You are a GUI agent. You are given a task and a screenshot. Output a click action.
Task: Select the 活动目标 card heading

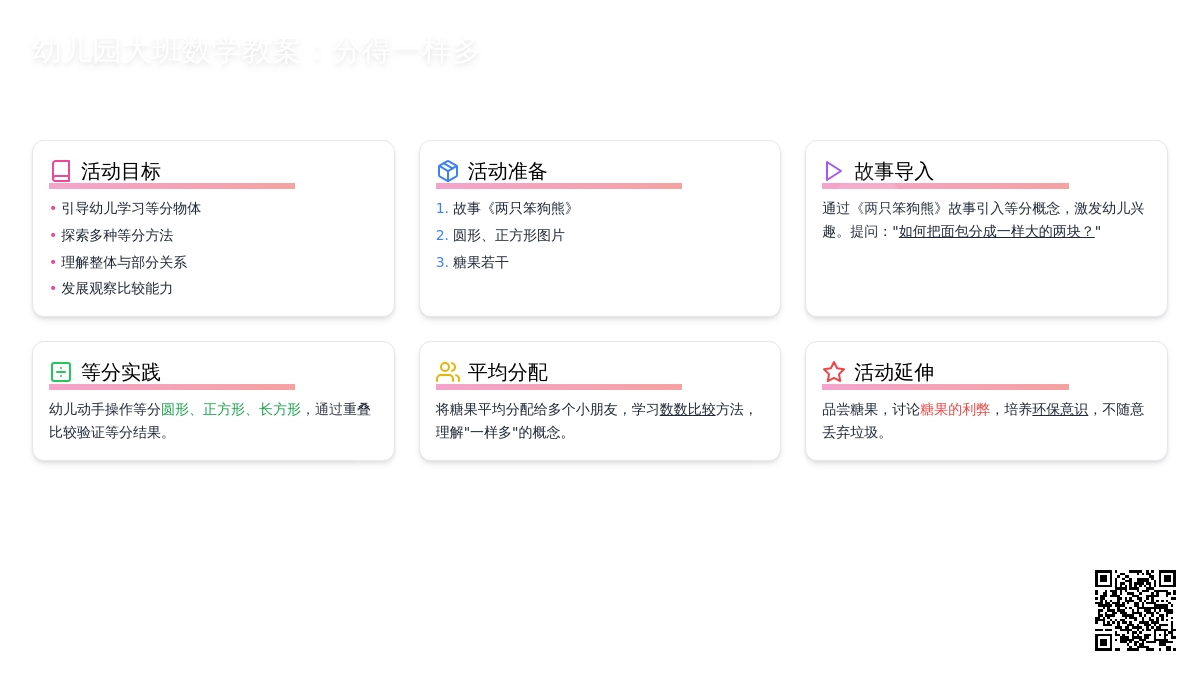click(x=120, y=171)
